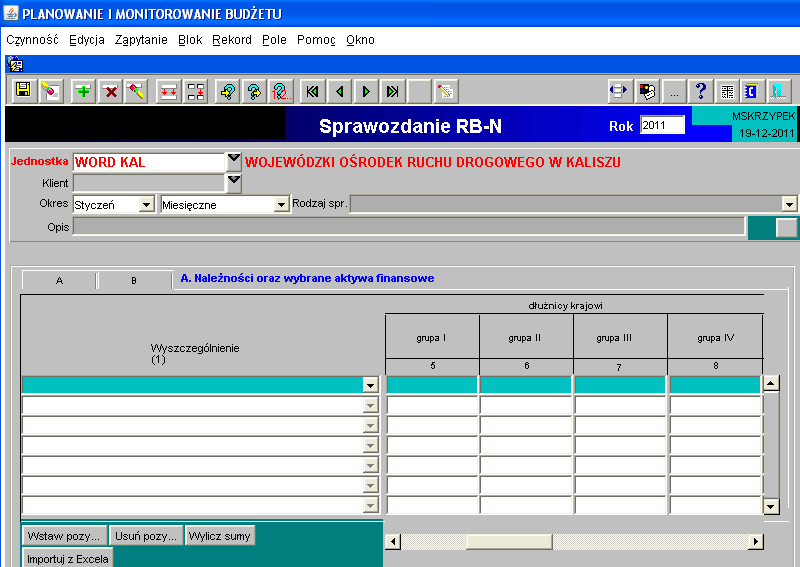The height and width of the screenshot is (567, 800).
Task: Open the Pomoc menu
Action: click(316, 40)
